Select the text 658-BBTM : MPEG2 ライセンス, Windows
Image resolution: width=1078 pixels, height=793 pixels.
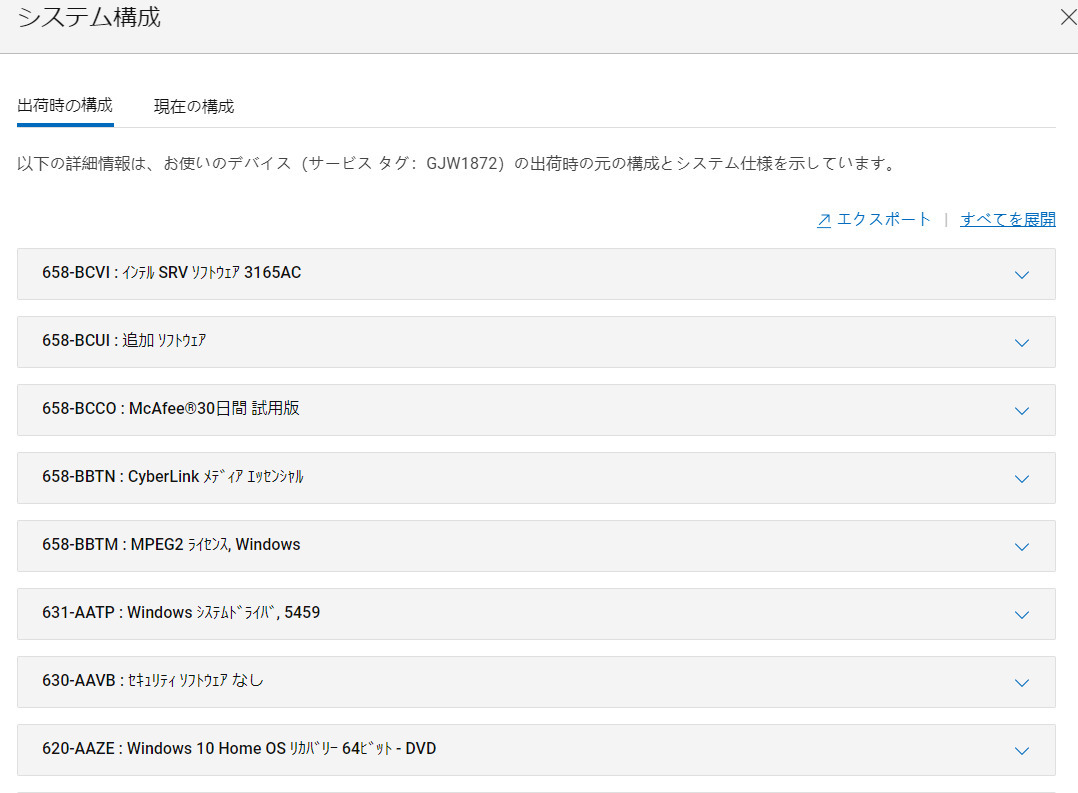click(x=171, y=545)
